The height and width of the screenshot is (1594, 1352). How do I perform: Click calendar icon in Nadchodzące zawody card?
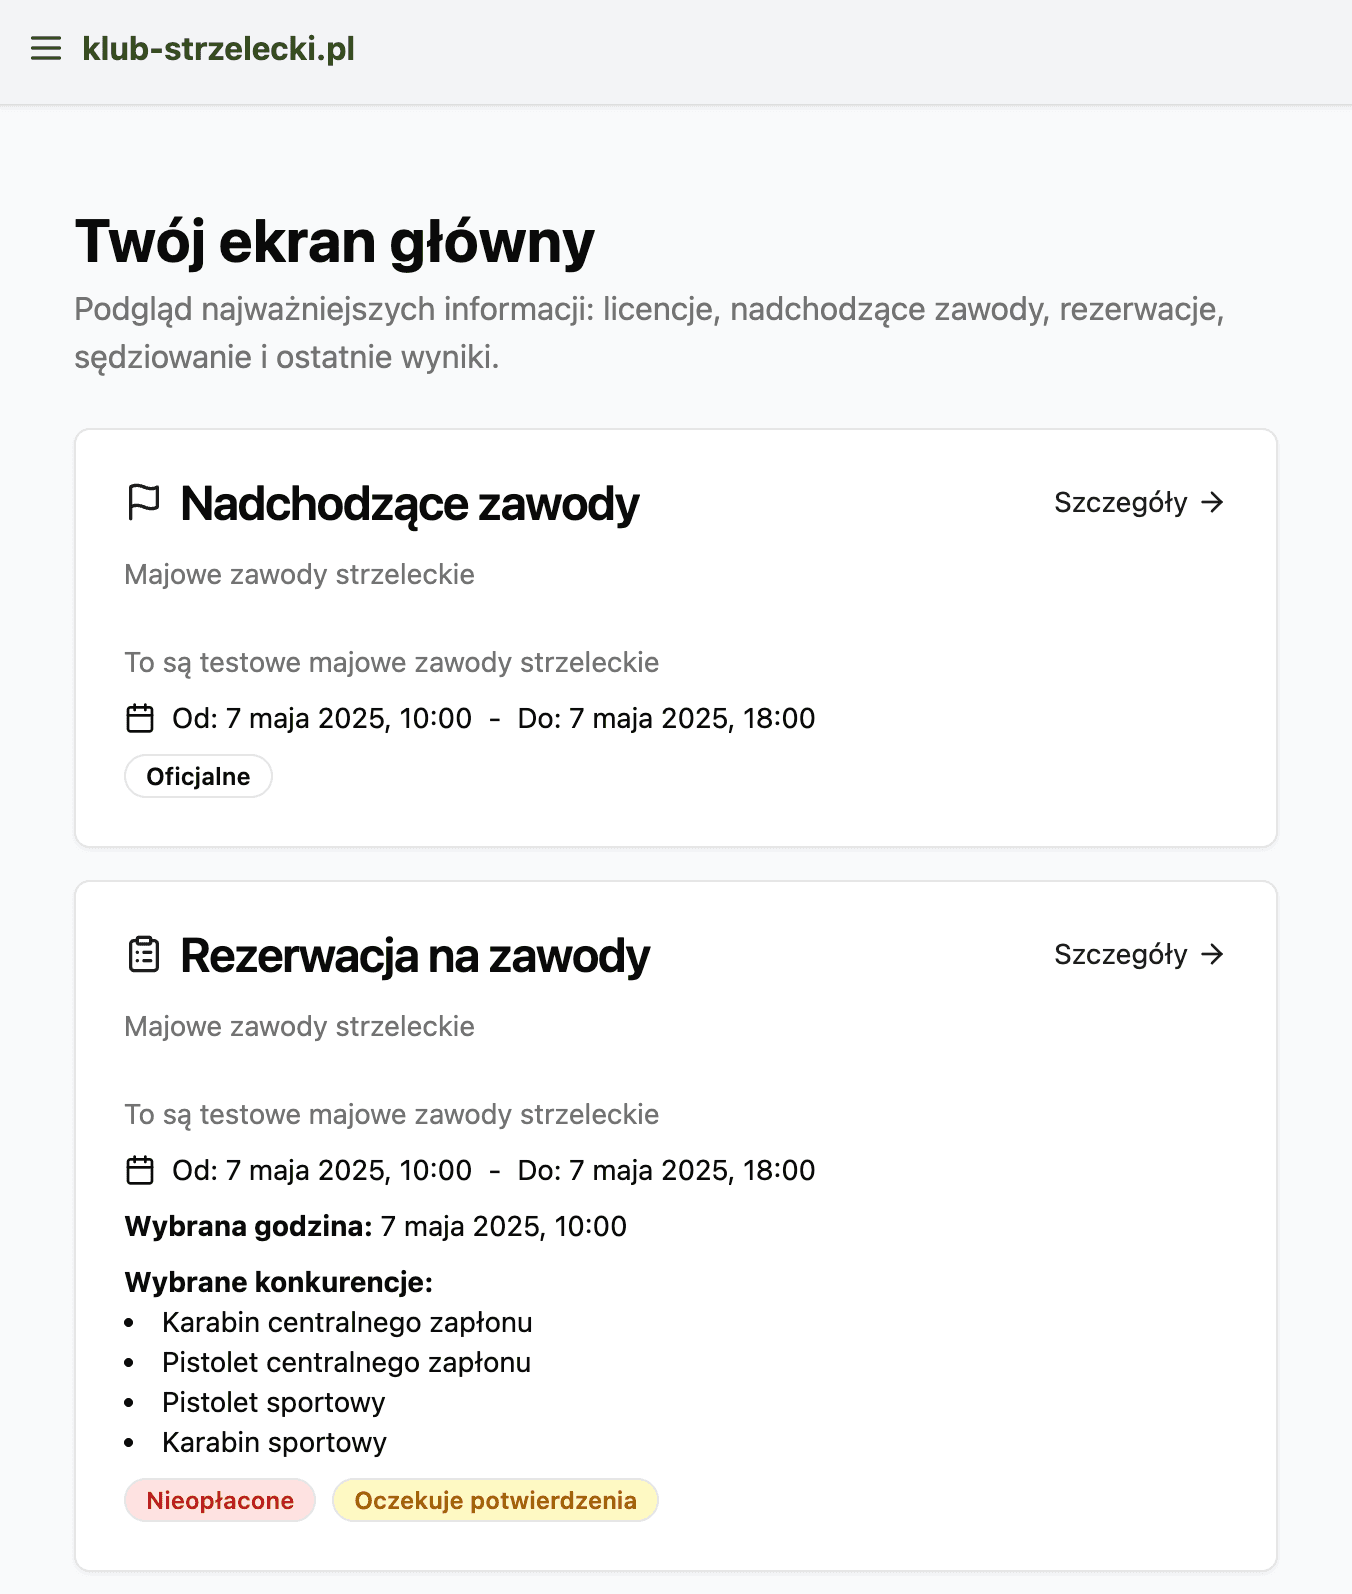[x=140, y=718]
